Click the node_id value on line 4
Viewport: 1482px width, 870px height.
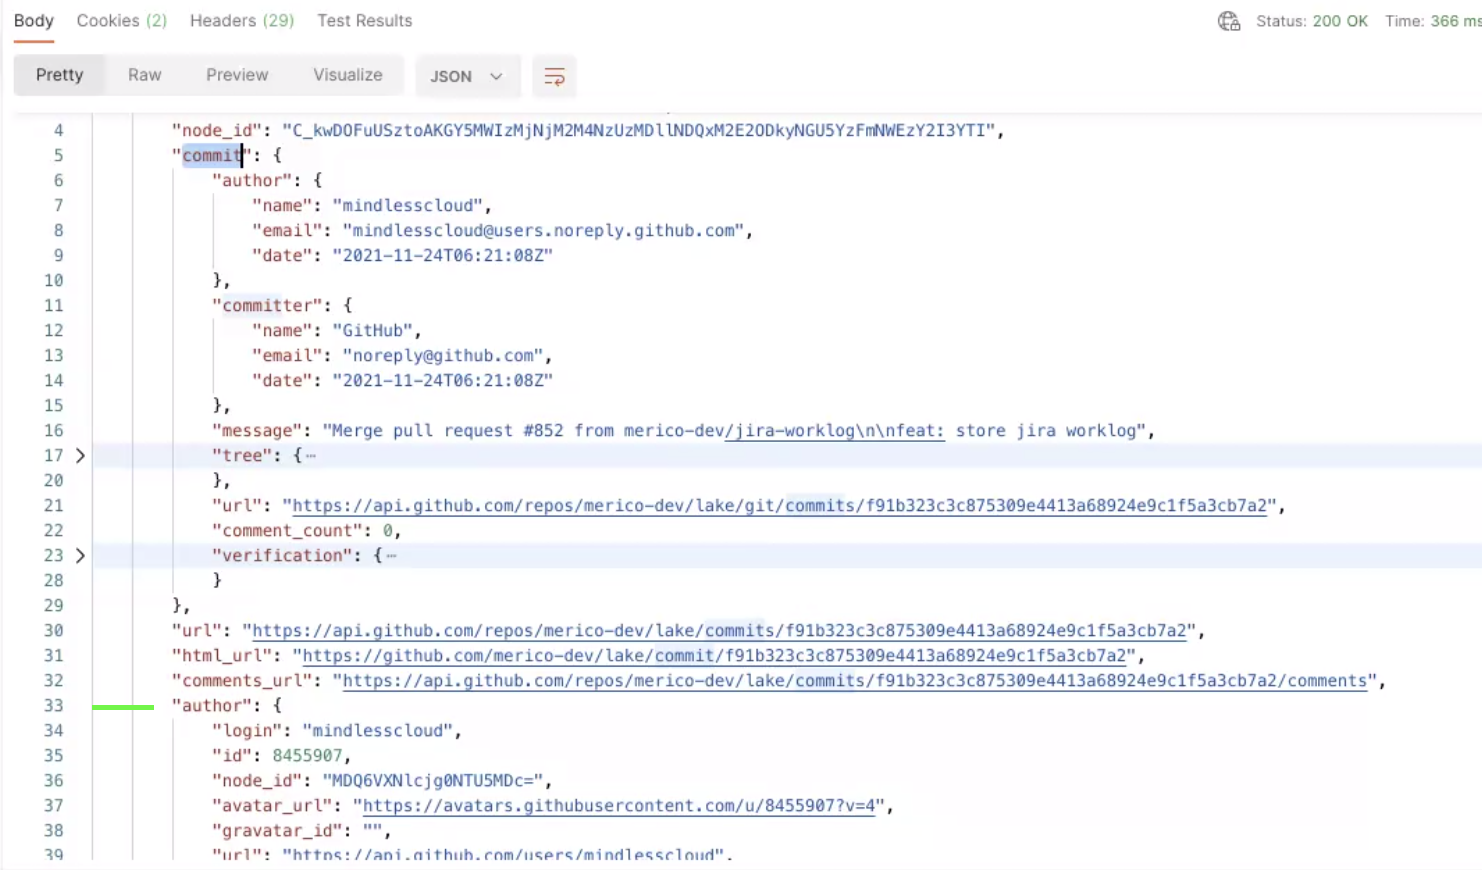638,131
